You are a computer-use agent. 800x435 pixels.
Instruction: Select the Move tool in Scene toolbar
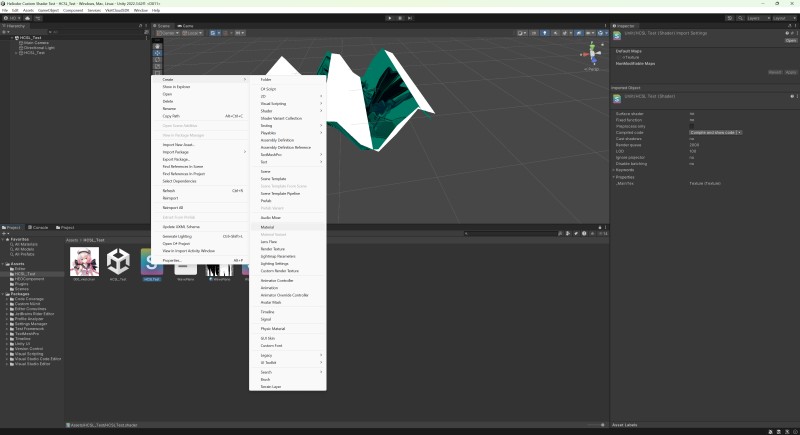click(157, 53)
